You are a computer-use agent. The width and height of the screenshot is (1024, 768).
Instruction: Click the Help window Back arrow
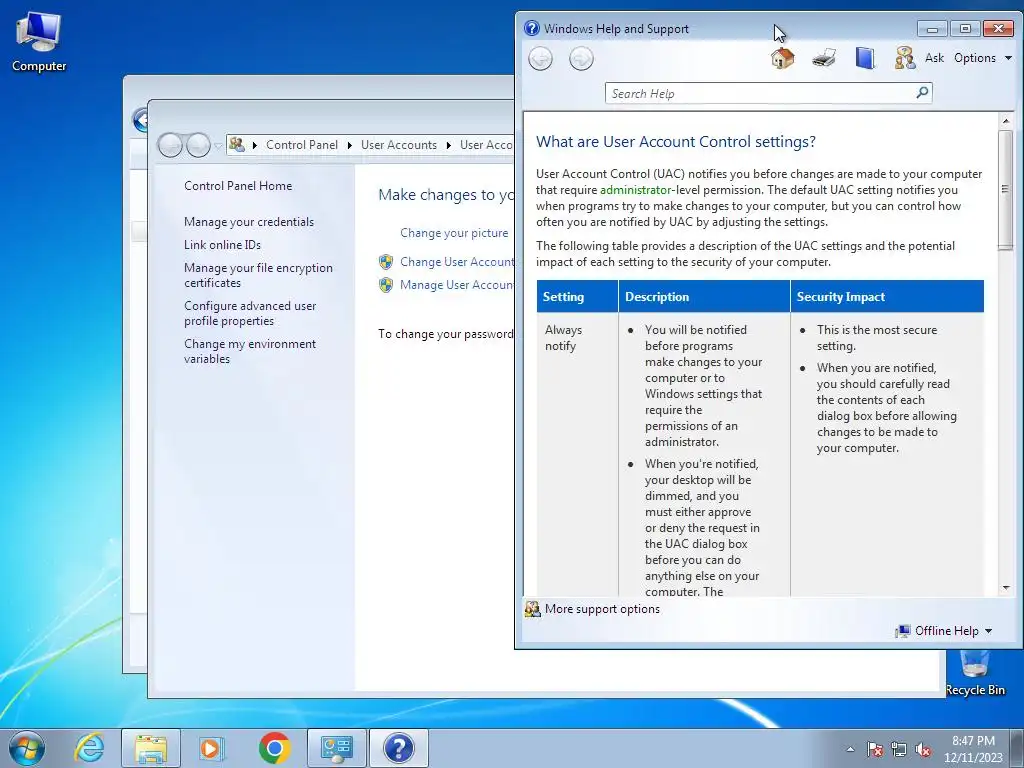[540, 59]
